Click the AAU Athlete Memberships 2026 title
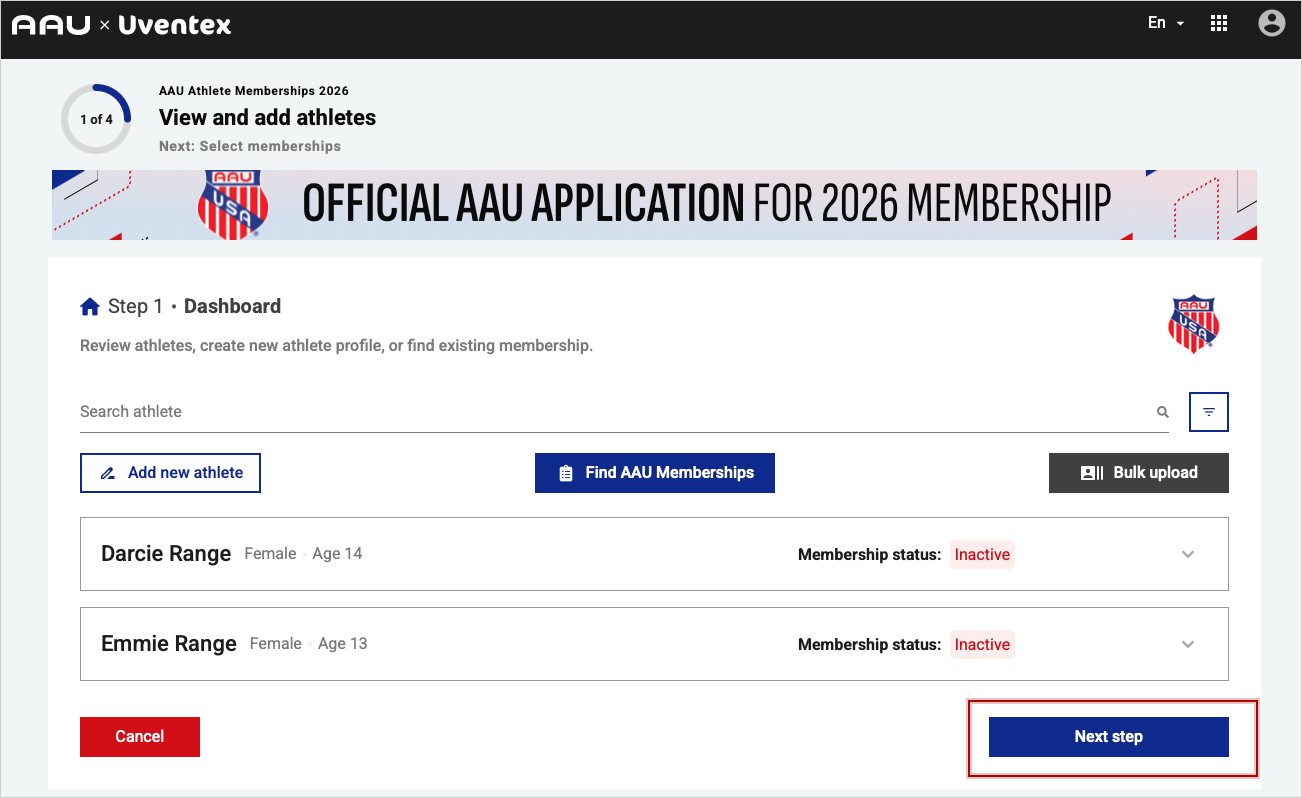1302x798 pixels. coord(254,91)
